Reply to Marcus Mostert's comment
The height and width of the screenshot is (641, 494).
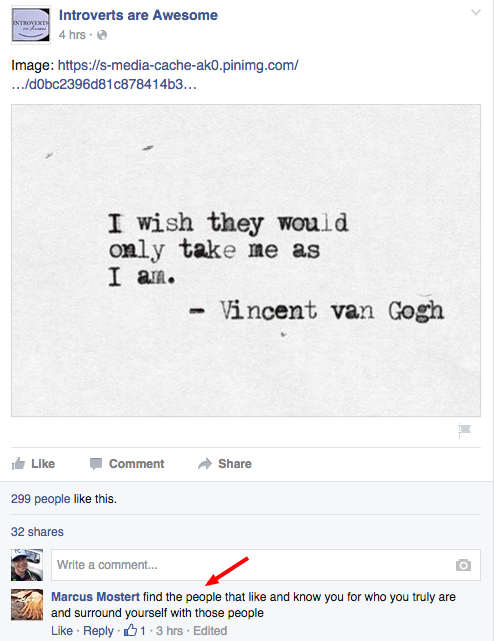tap(98, 631)
